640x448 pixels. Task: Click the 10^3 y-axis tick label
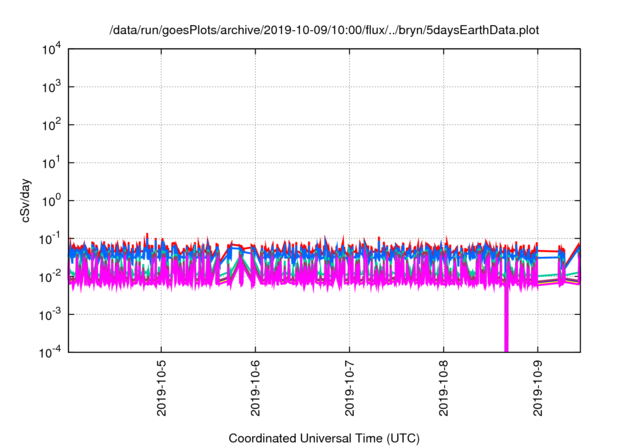pyautogui.click(x=51, y=87)
